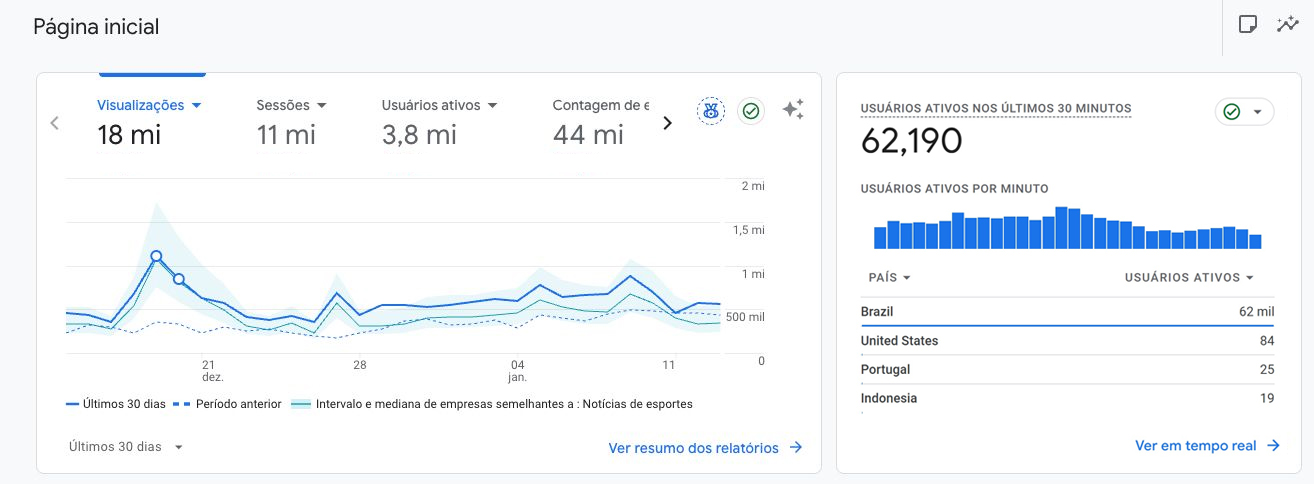
Task: Click the 44 mi event count value
Action: point(588,134)
